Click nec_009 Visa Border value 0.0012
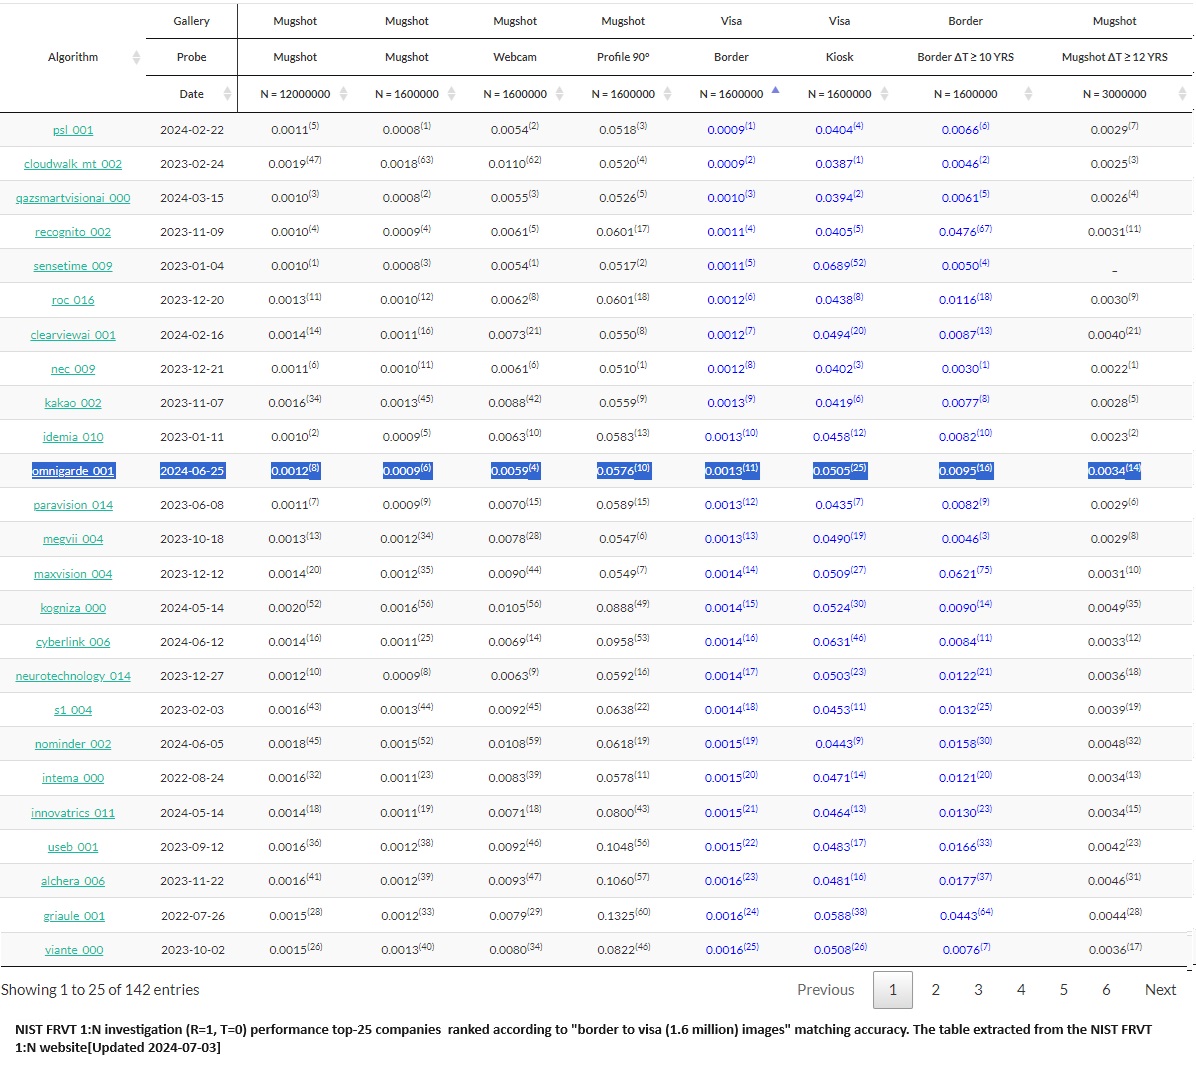Viewport: 1196px width, 1075px height. point(726,369)
